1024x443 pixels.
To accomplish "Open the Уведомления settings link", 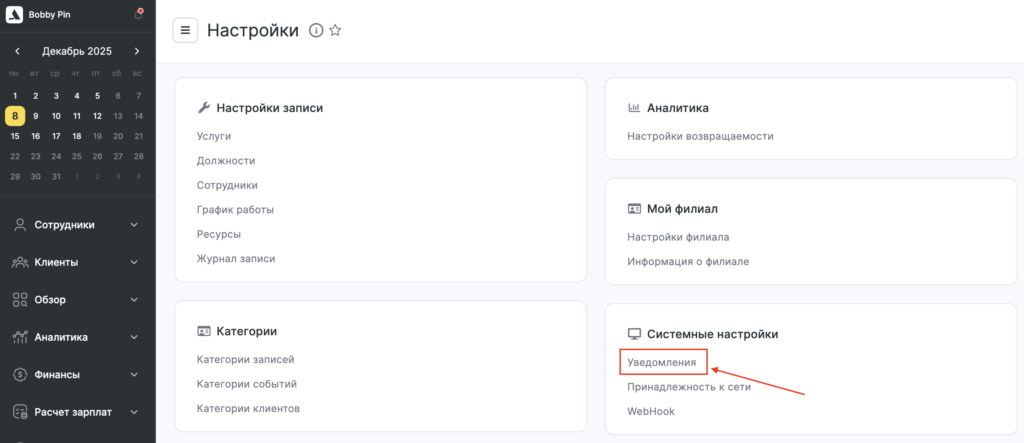I will (x=661, y=361).
